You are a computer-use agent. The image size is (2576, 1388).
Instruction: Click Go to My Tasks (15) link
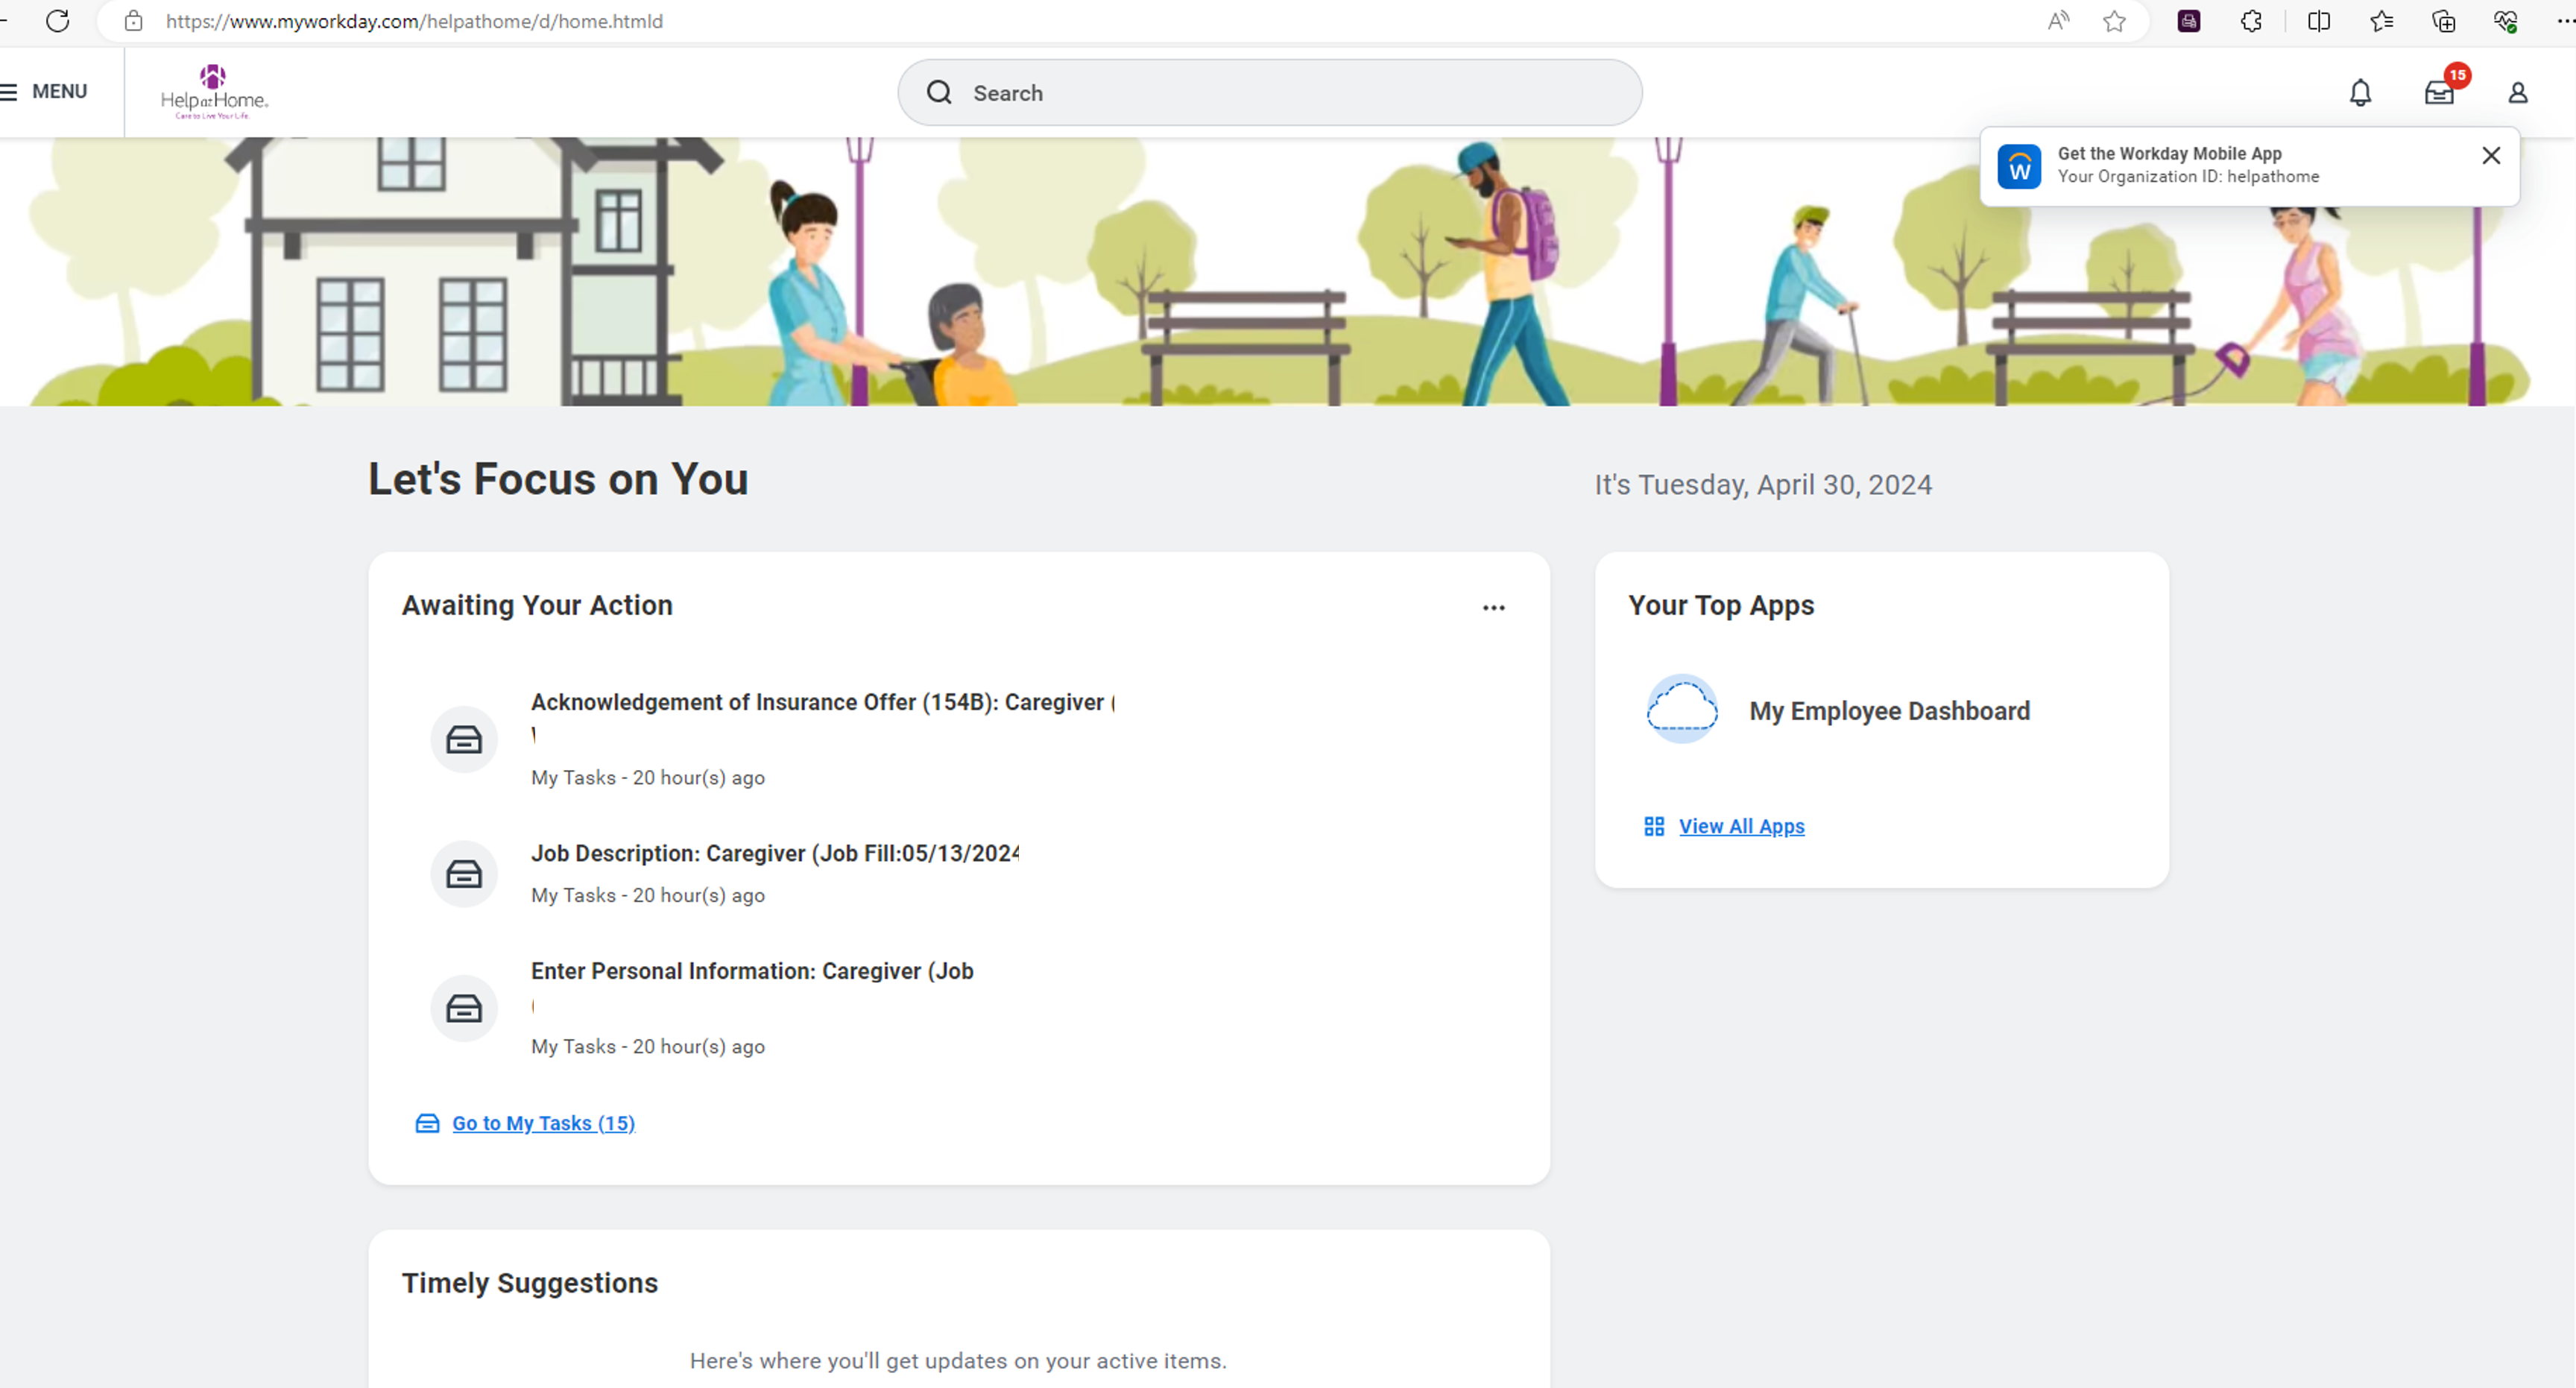click(x=543, y=1123)
